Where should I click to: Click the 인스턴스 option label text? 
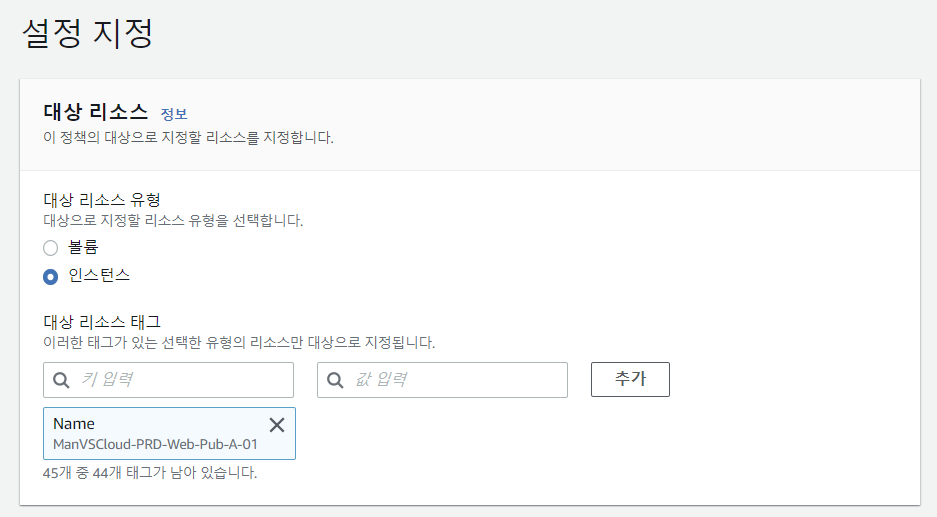(x=99, y=275)
